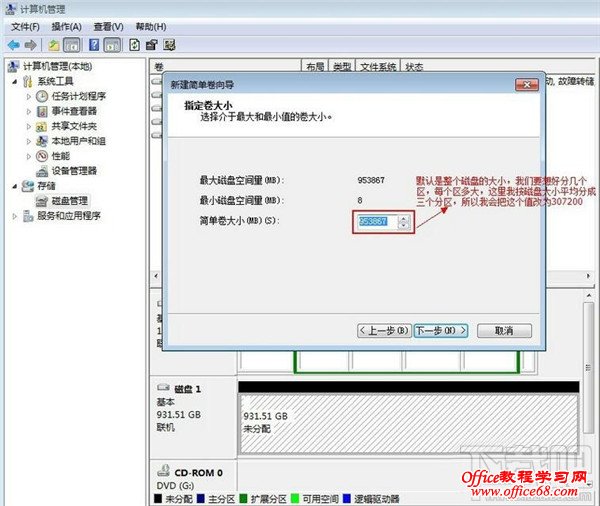This screenshot has width=600, height=506.
Task: Expand the 任务计划程序 node
Action: click(29, 96)
